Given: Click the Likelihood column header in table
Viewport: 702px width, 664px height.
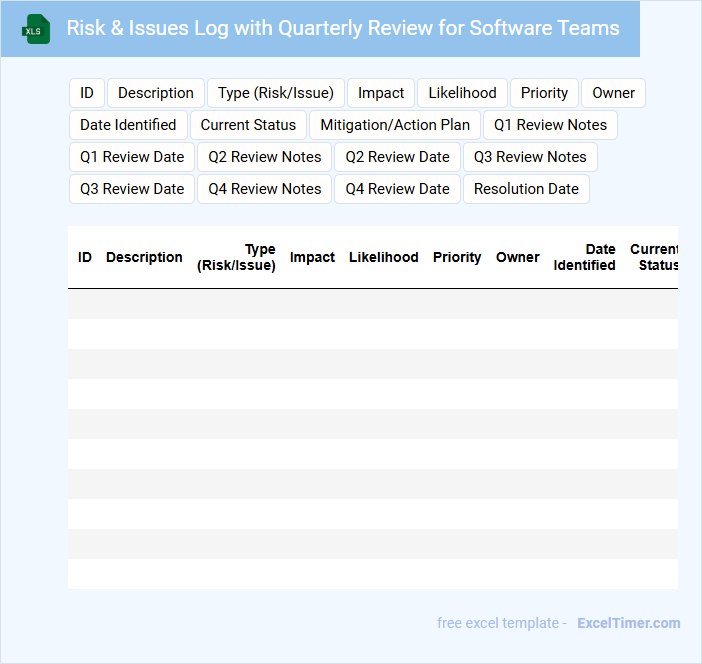Looking at the screenshot, I should (383, 257).
